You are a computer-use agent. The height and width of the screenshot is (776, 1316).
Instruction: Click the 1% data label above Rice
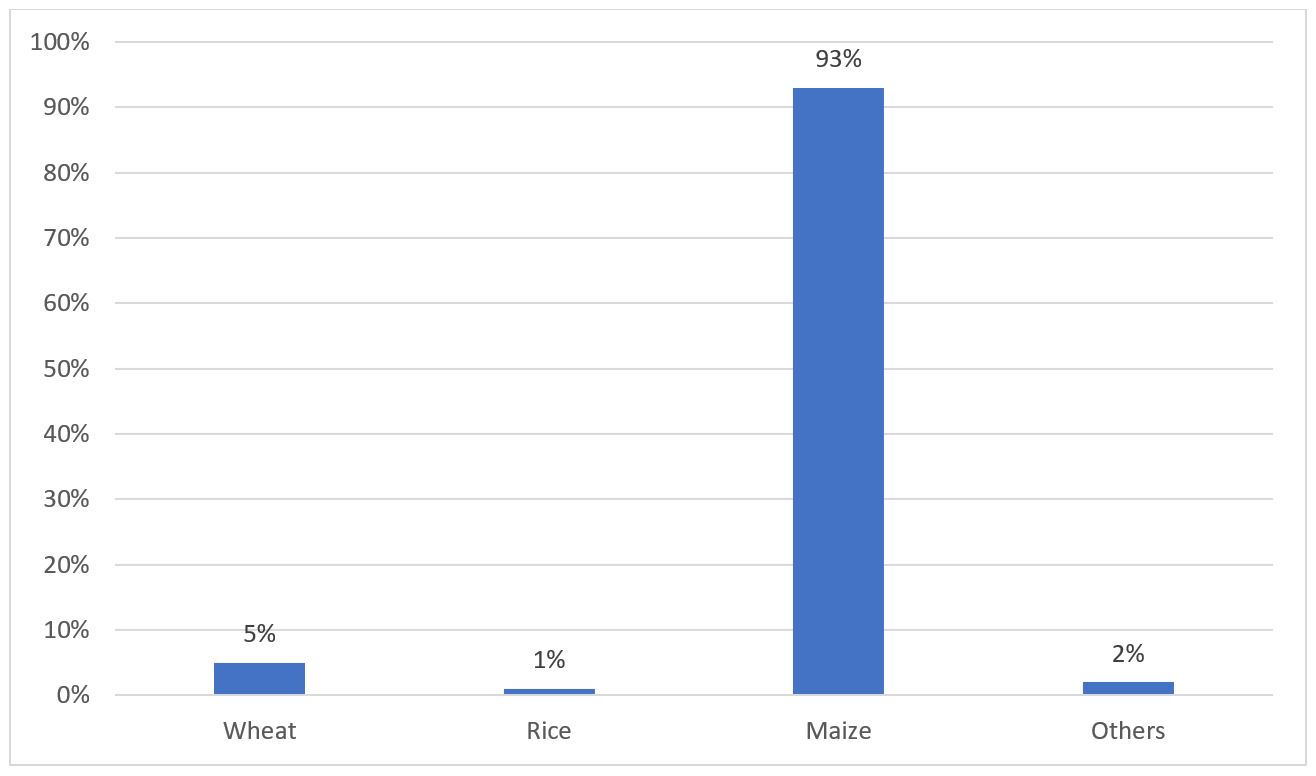pyautogui.click(x=549, y=660)
